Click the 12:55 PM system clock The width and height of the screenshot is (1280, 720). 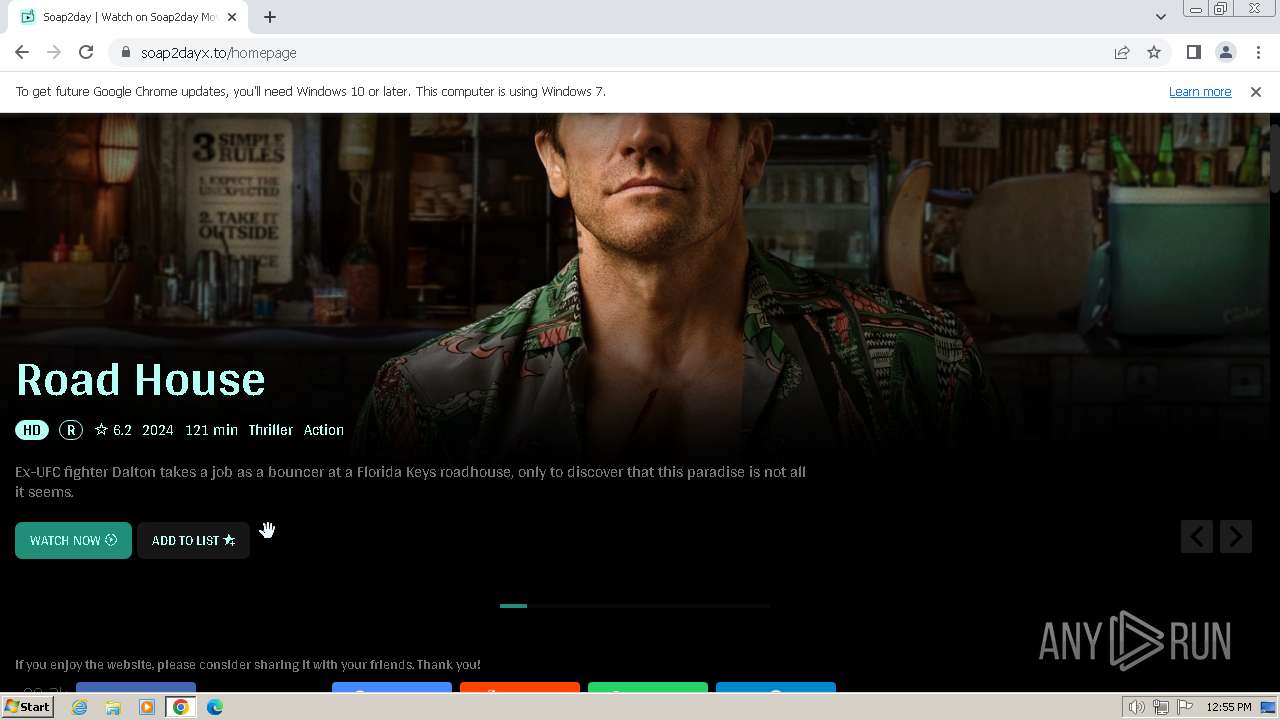(1229, 707)
